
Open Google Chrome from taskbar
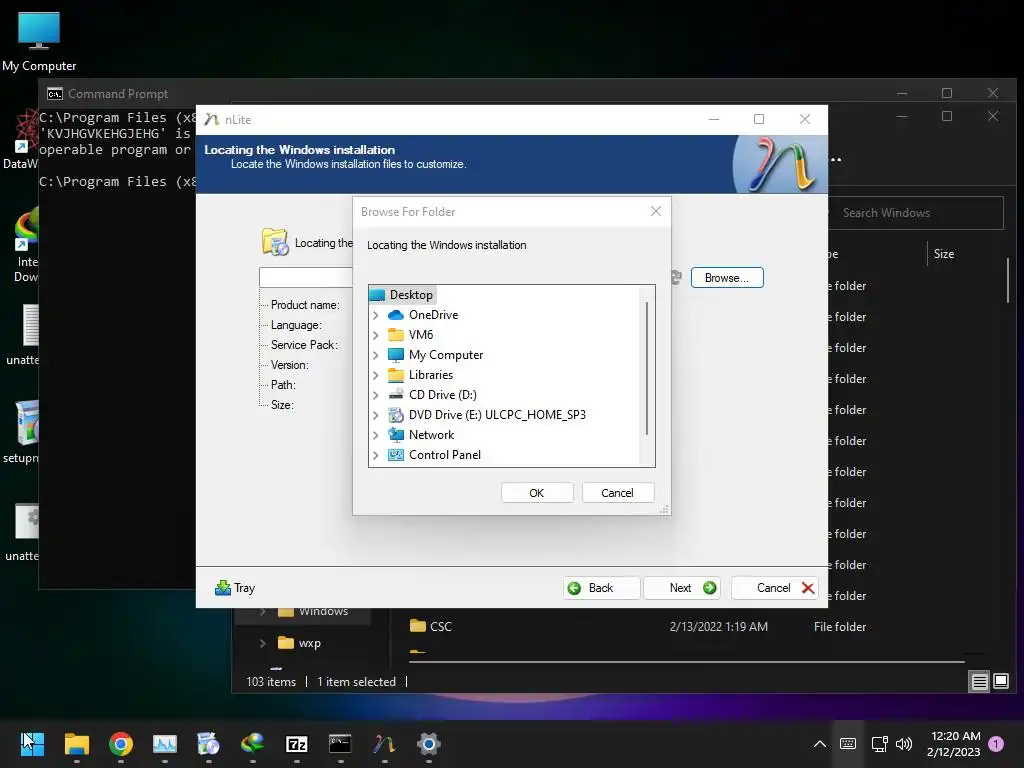click(121, 744)
